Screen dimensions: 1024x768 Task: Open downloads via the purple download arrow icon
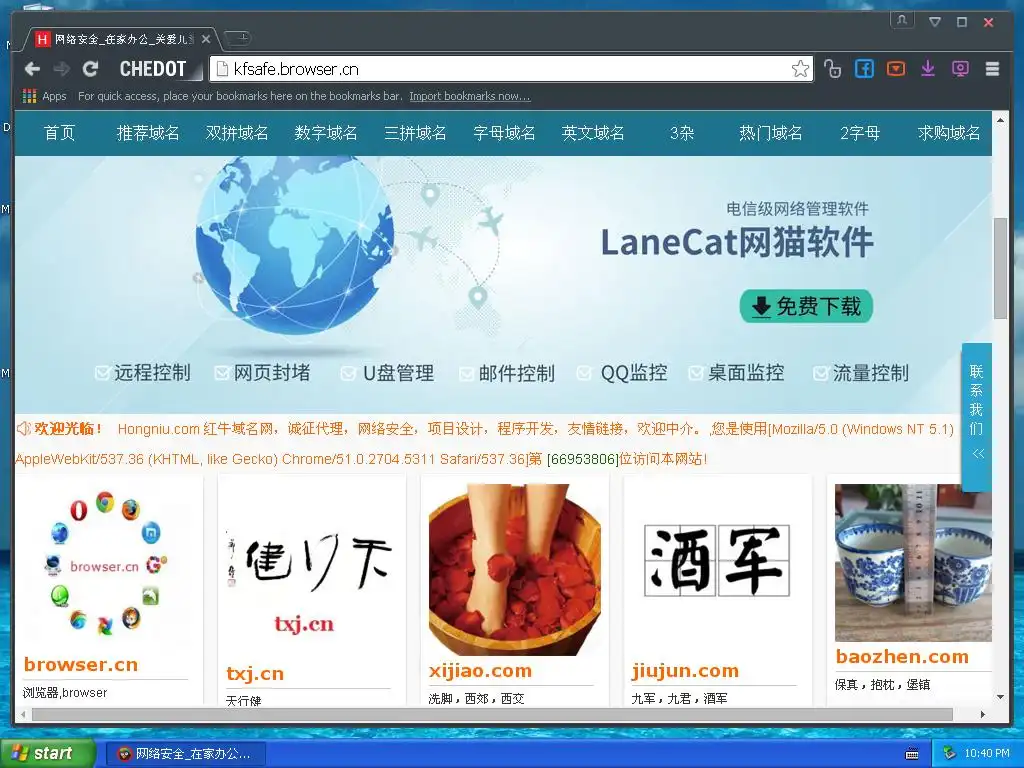point(928,69)
